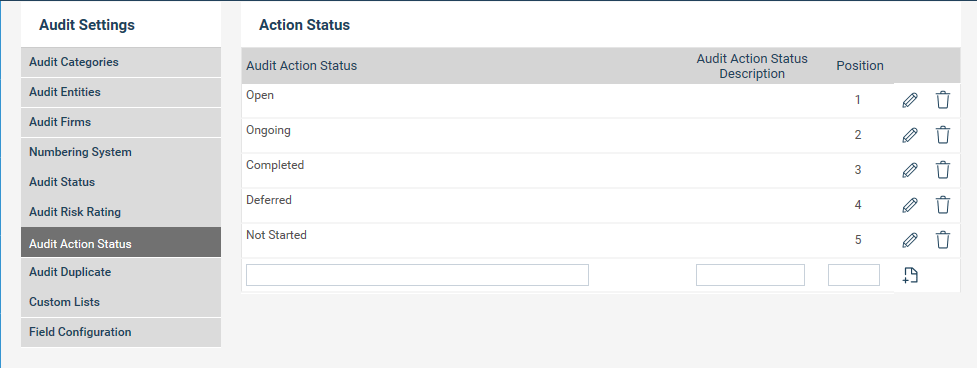
Task: Remove the Completed status with trash icon
Action: click(943, 169)
